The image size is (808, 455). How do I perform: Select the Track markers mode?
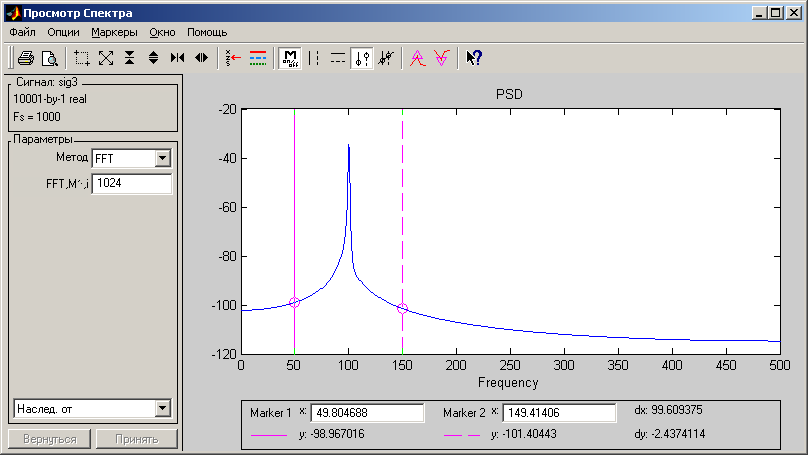[362, 58]
